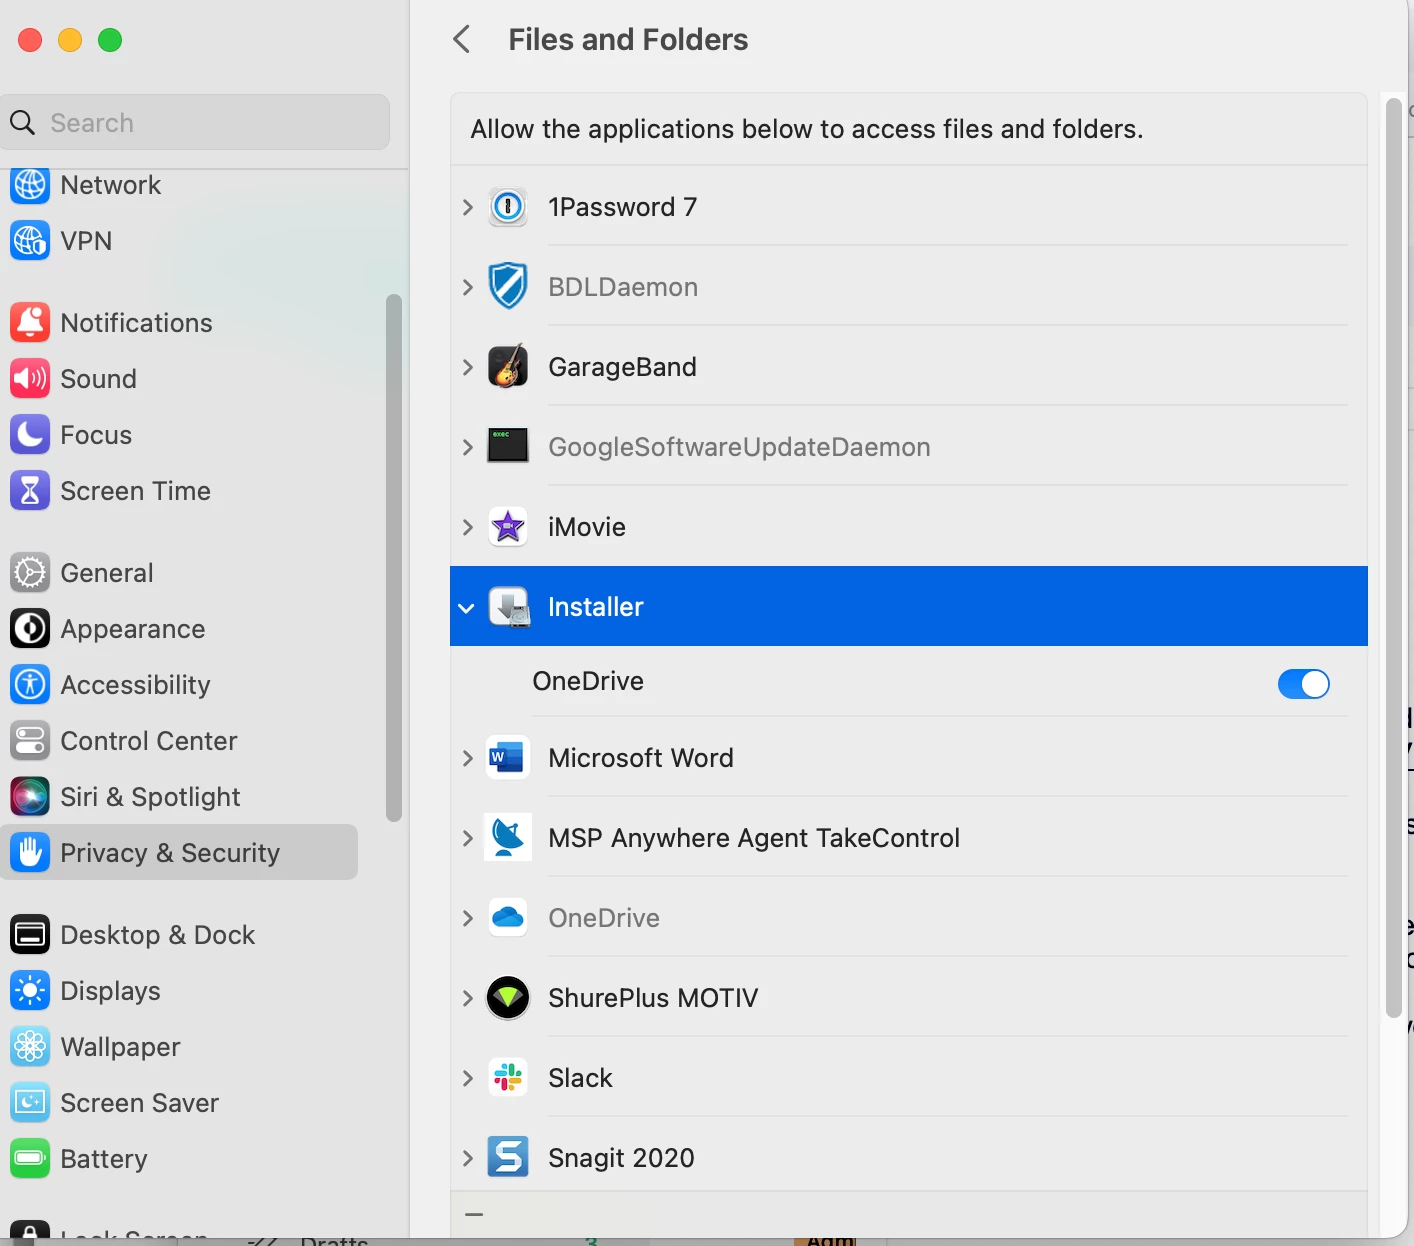
Task: Expand the OneDrive app row chevron
Action: (x=467, y=918)
